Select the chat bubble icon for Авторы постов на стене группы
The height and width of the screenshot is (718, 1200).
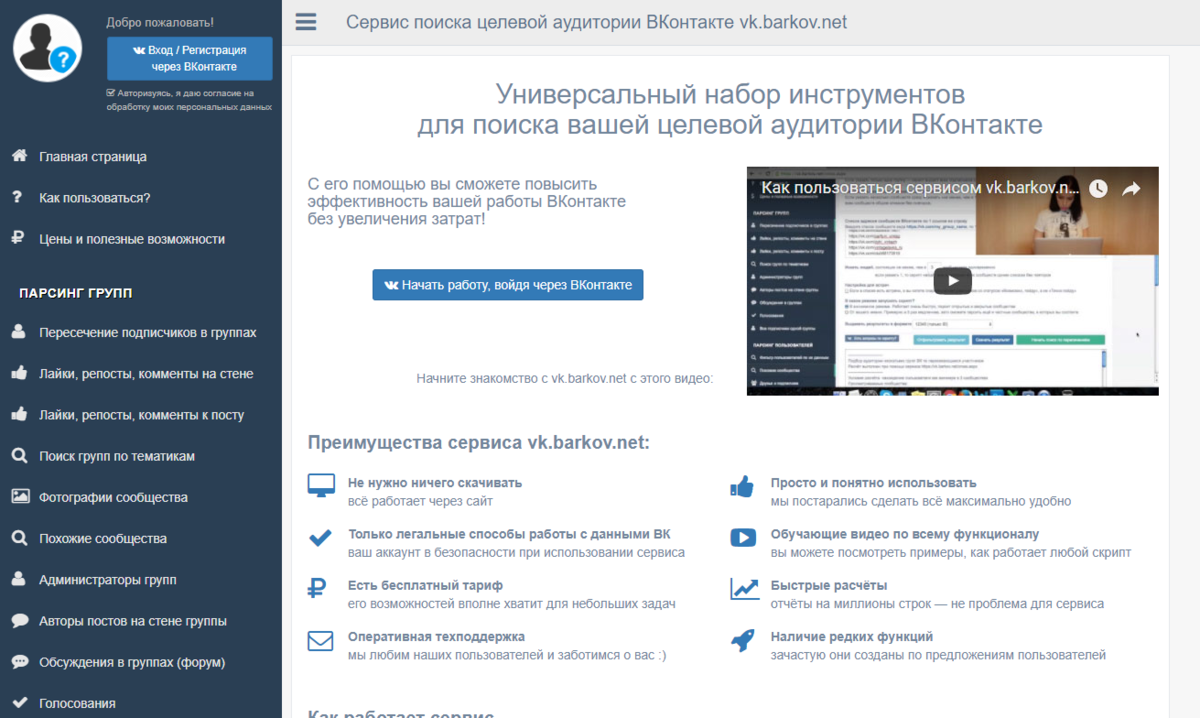click(x=21, y=620)
